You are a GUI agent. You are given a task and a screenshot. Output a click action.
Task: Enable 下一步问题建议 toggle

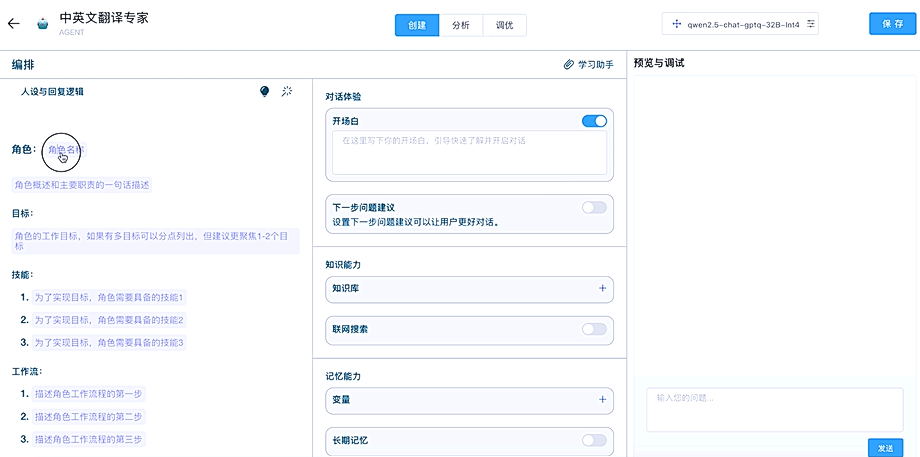[x=594, y=207]
